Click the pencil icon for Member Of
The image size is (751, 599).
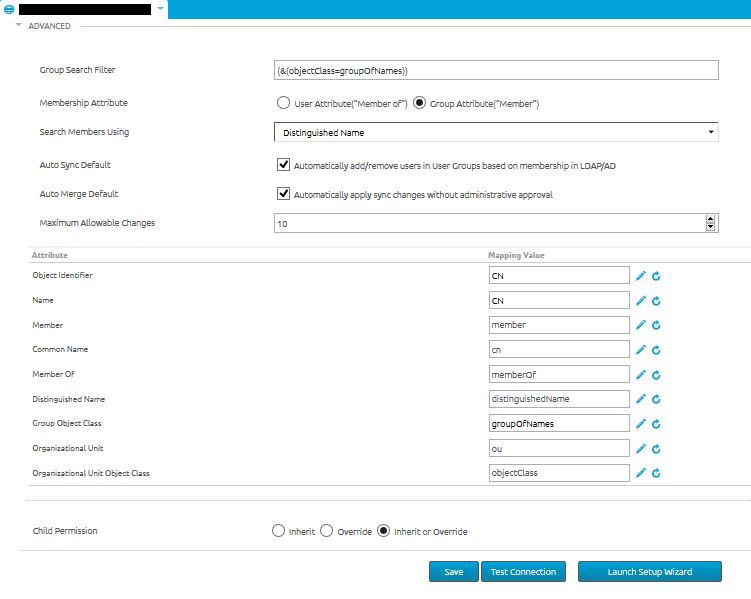pyautogui.click(x=641, y=374)
